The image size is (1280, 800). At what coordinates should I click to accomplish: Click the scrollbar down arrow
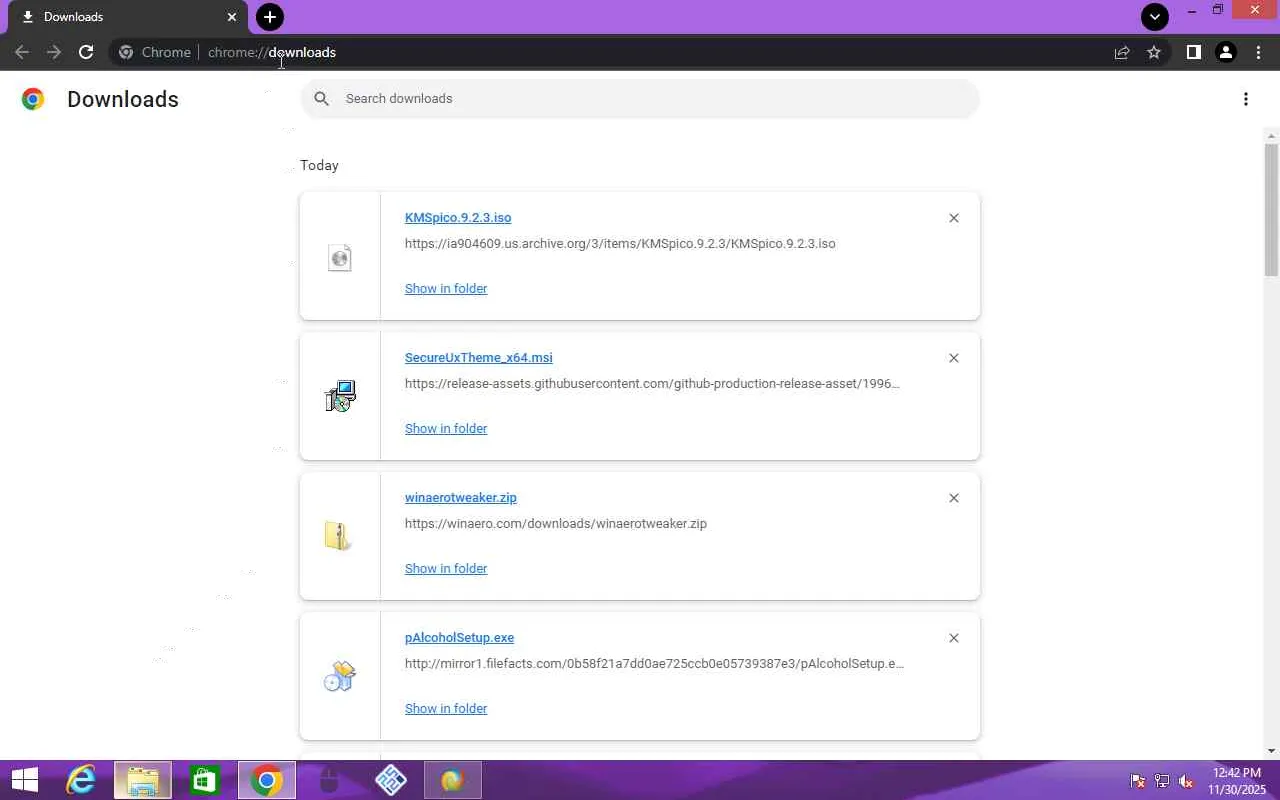pos(1271,751)
